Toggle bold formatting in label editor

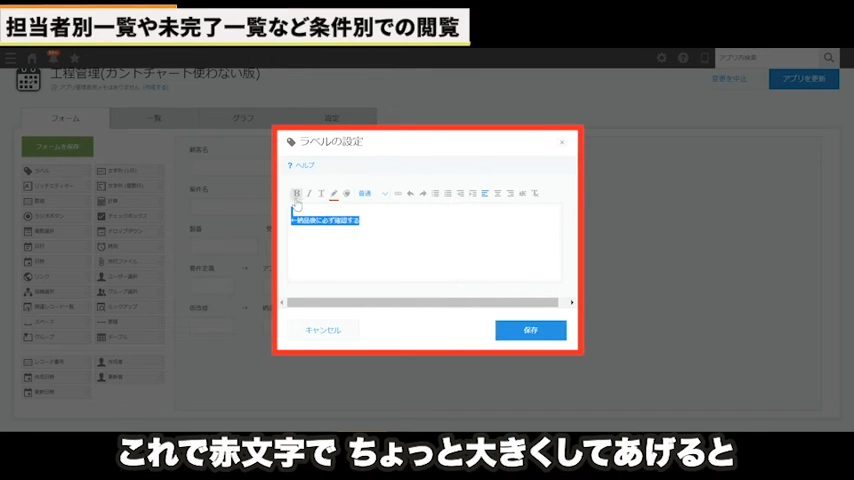click(296, 193)
